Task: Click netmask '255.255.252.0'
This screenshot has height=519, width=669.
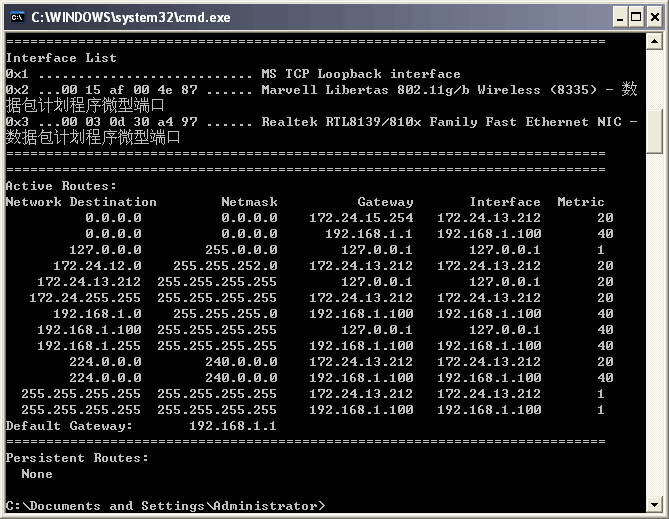Action: point(225,266)
